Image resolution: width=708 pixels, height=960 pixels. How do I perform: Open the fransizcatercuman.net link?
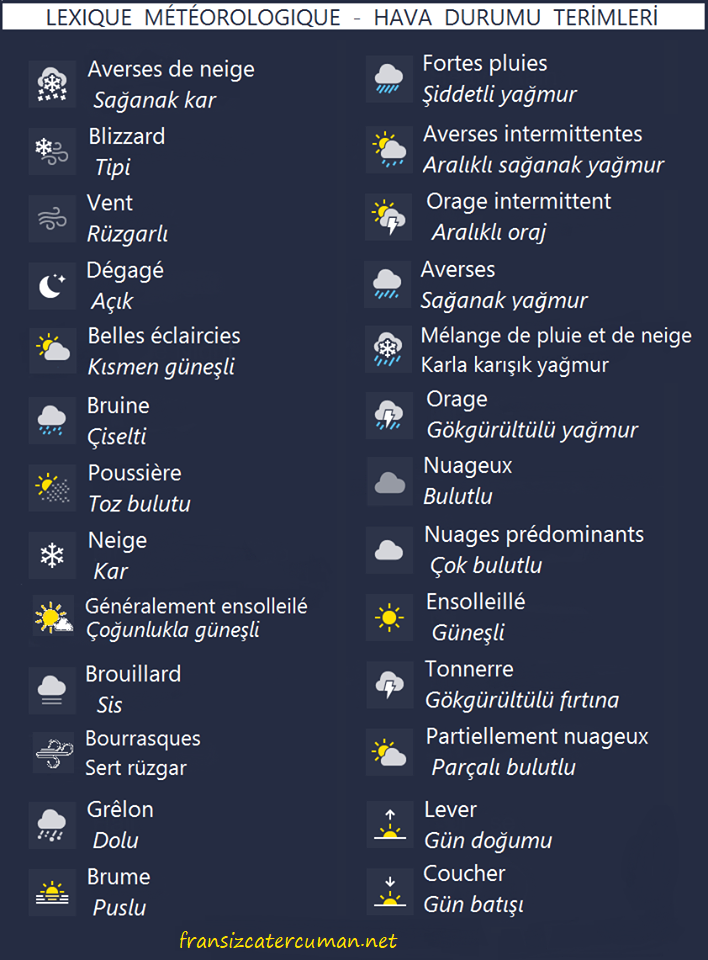pos(288,940)
